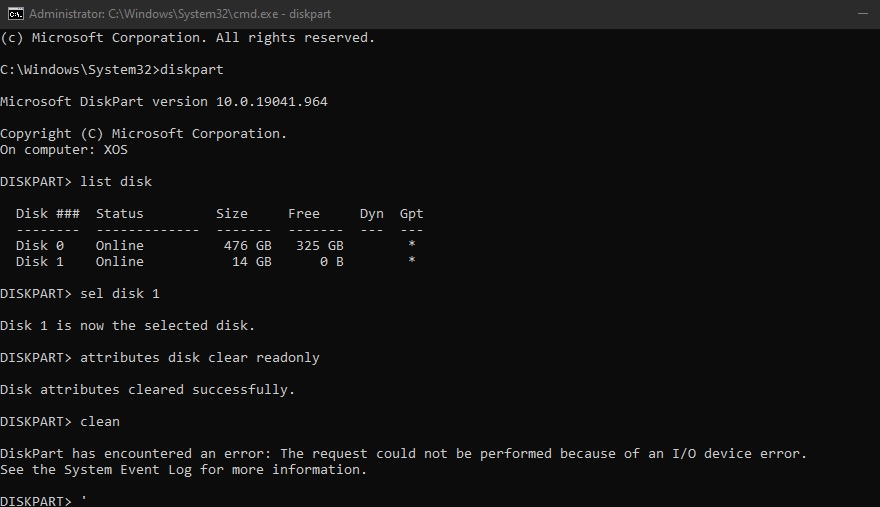Viewport: 880px width, 507px height.
Task: Click the 476 GB size value
Action: 248,246
